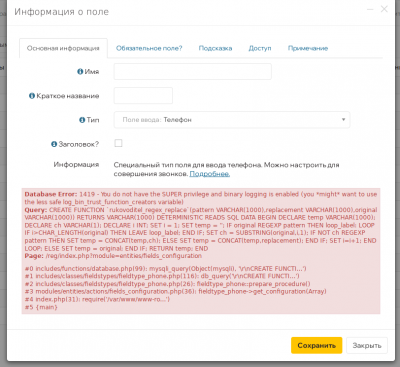Click the Сохранить button
400x367 pixels.
pos(316,345)
